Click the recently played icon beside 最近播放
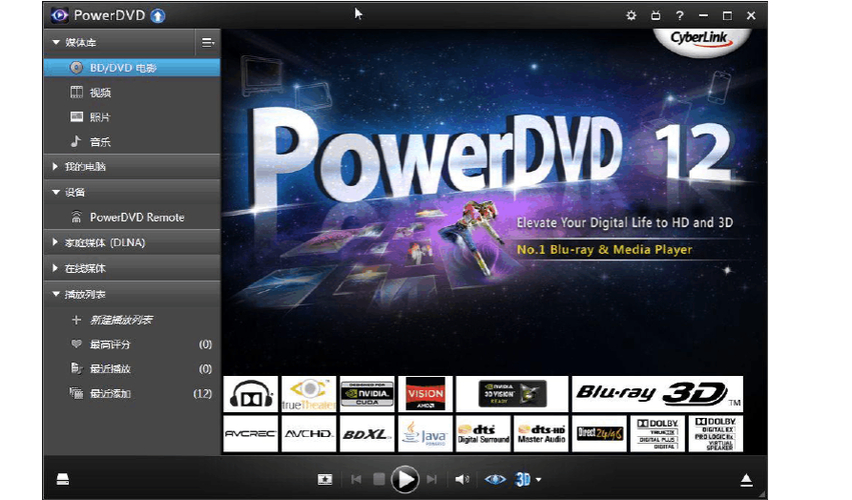The width and height of the screenshot is (852, 500). coord(77,368)
